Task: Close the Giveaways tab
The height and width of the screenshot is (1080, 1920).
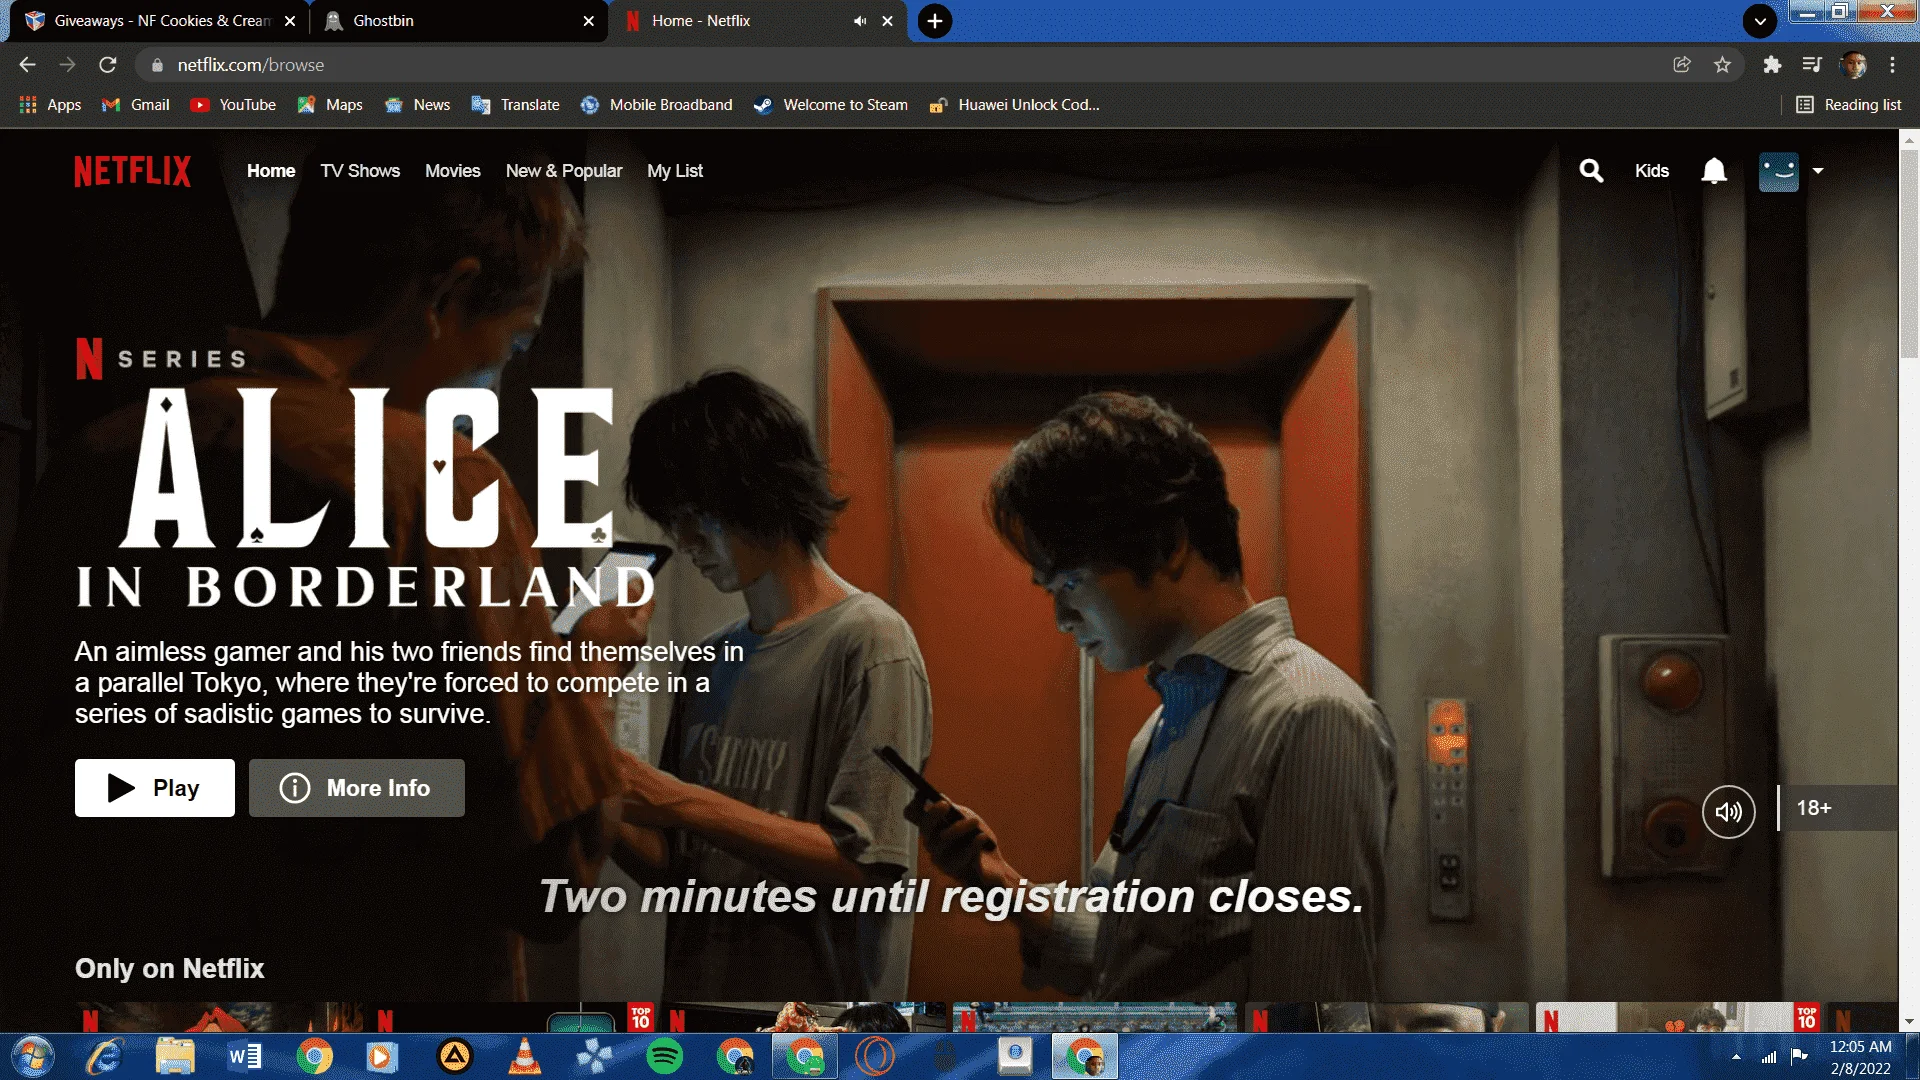Action: (x=290, y=21)
